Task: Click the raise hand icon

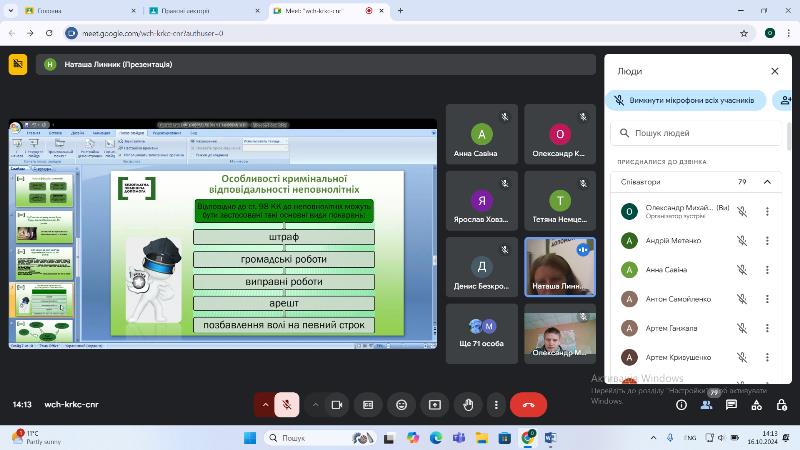Action: (468, 405)
